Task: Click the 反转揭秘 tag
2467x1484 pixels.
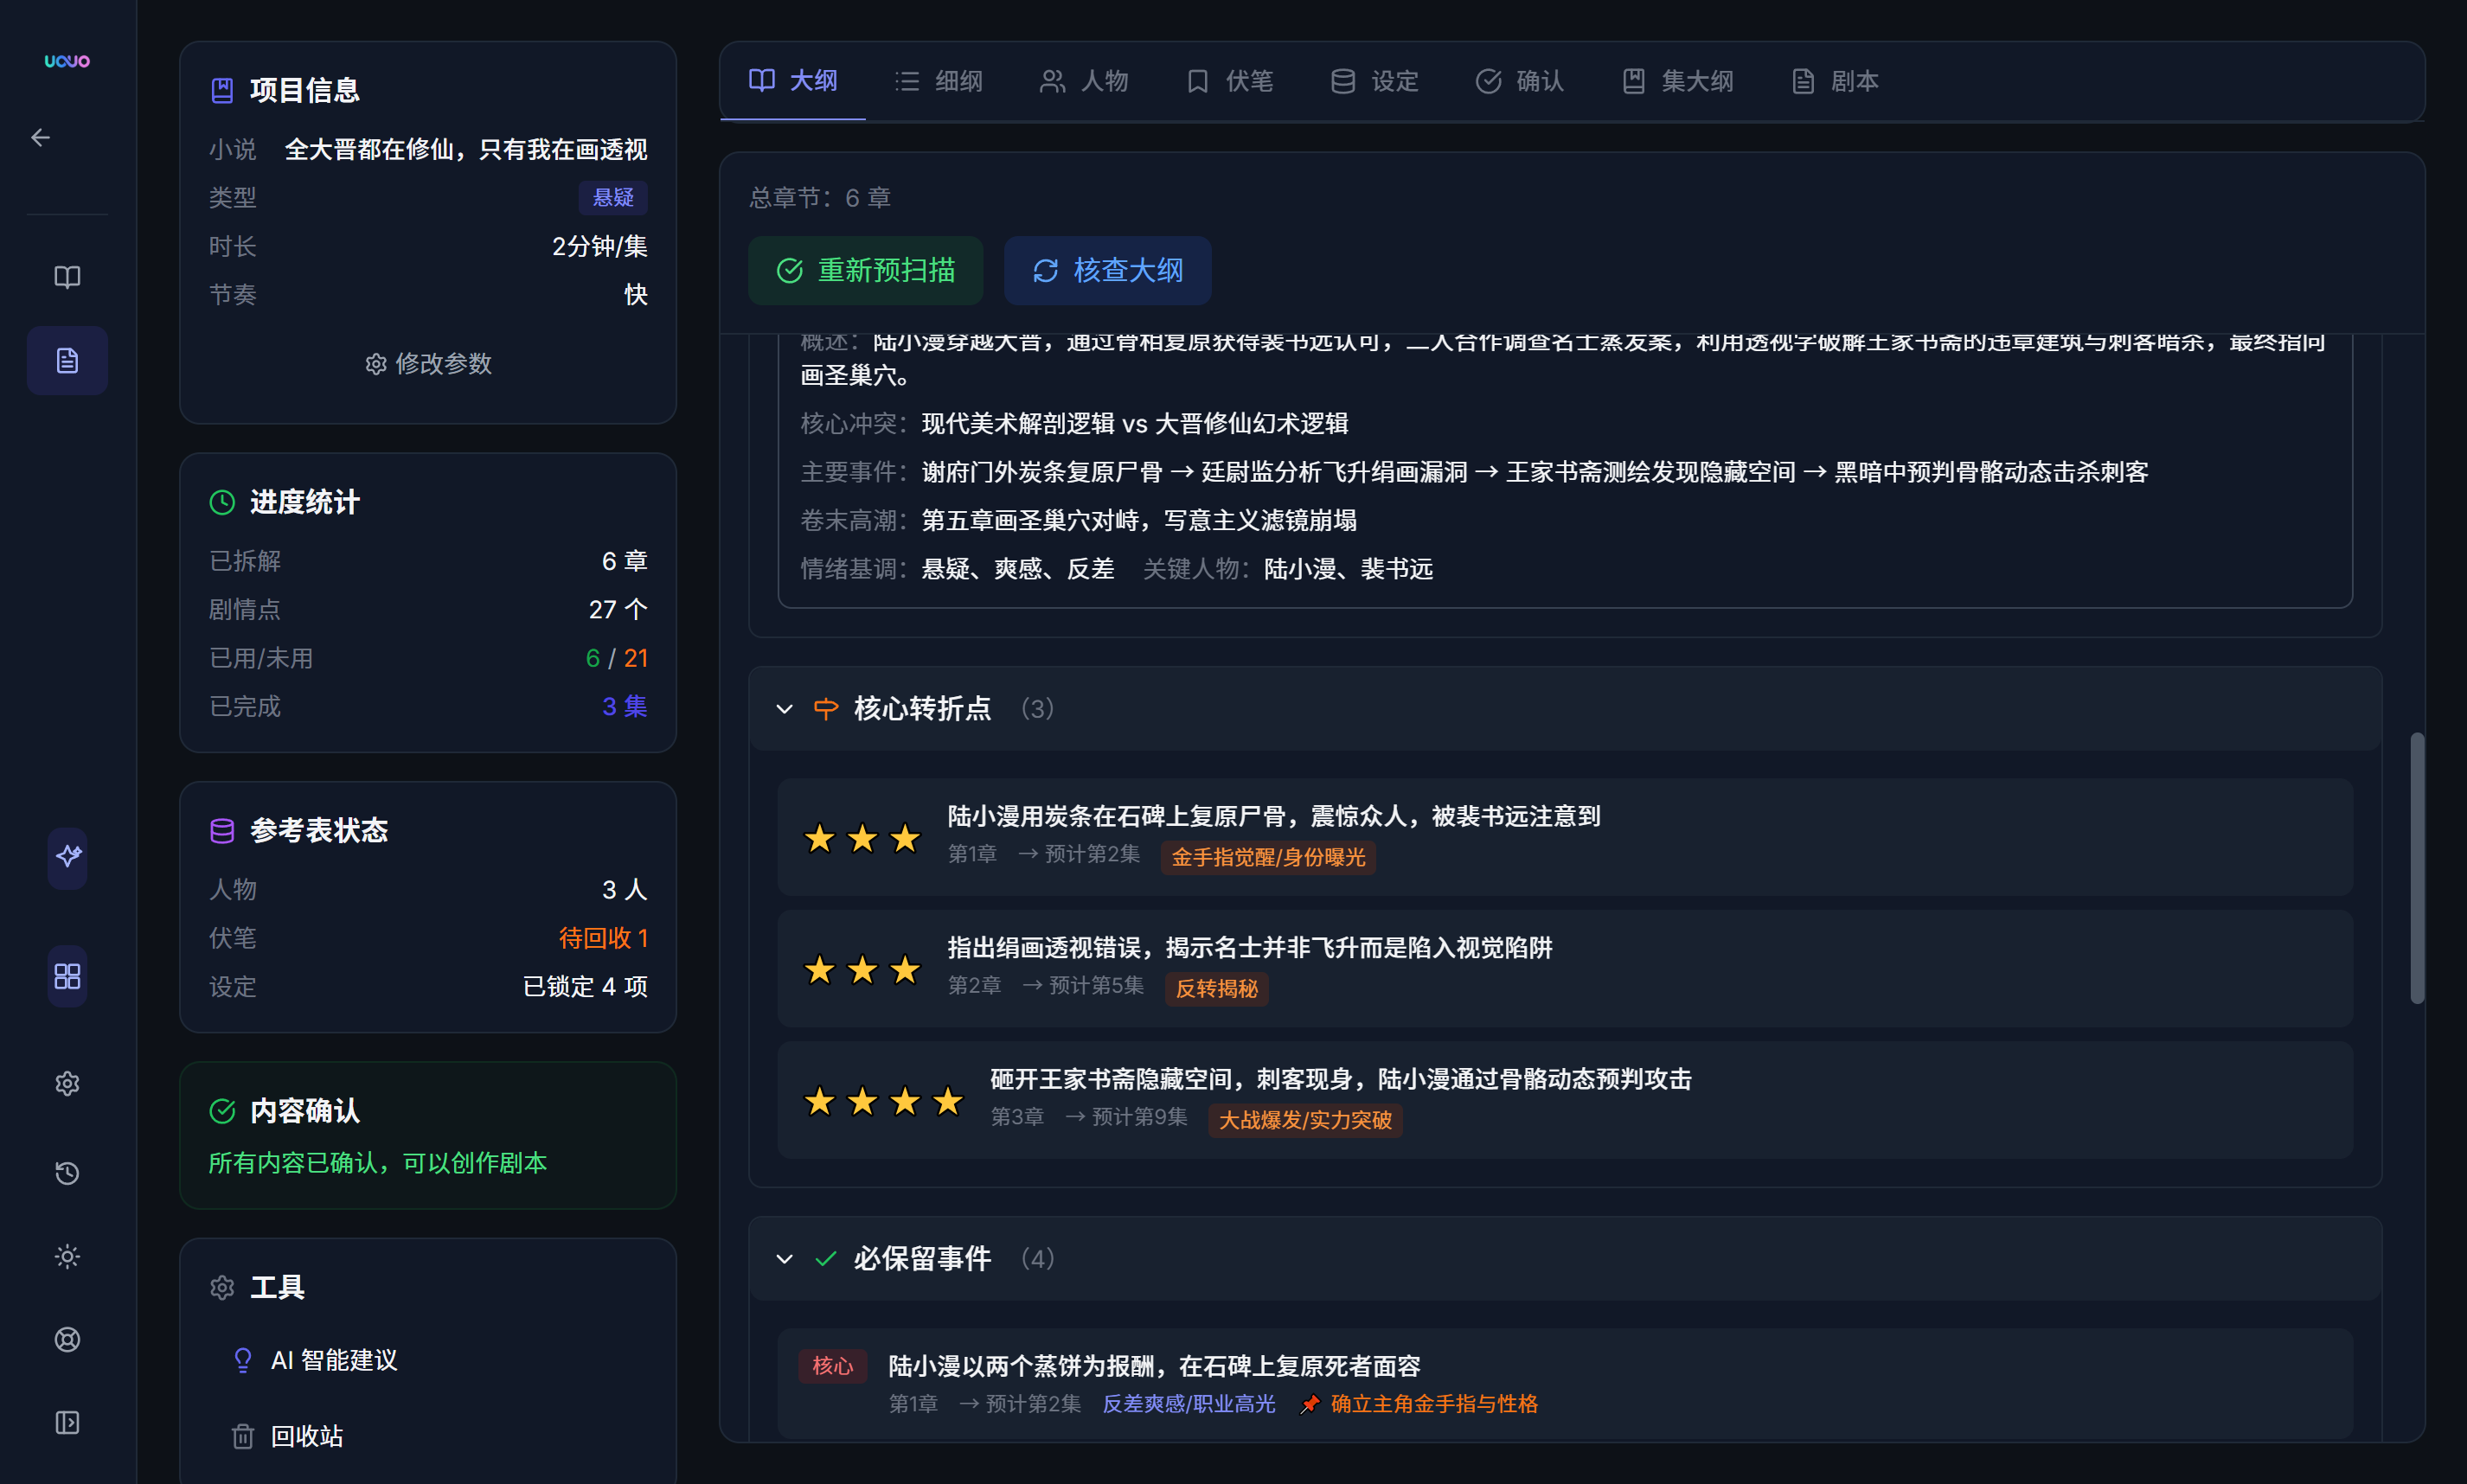Action: click(x=1216, y=988)
